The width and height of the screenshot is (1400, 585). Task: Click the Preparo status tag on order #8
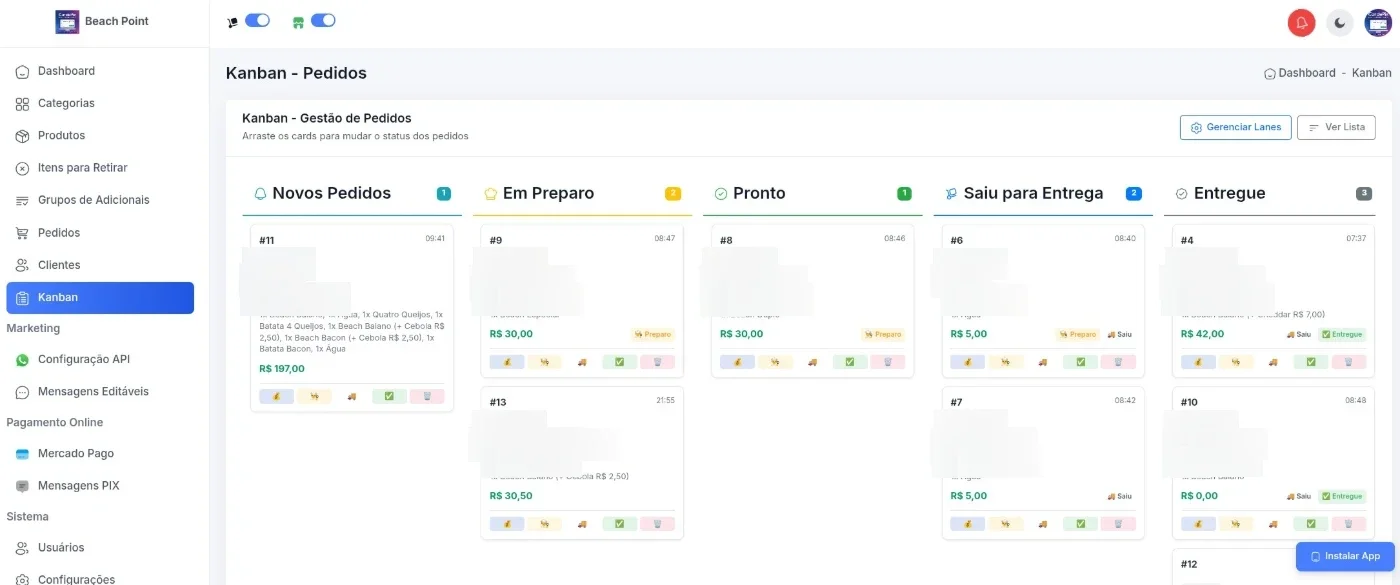point(883,334)
